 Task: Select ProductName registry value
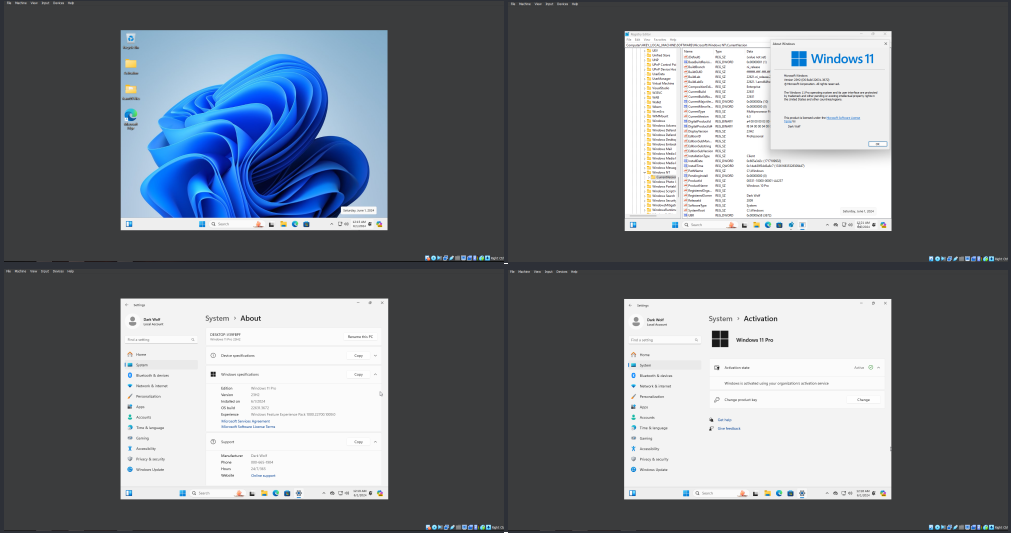point(697,186)
